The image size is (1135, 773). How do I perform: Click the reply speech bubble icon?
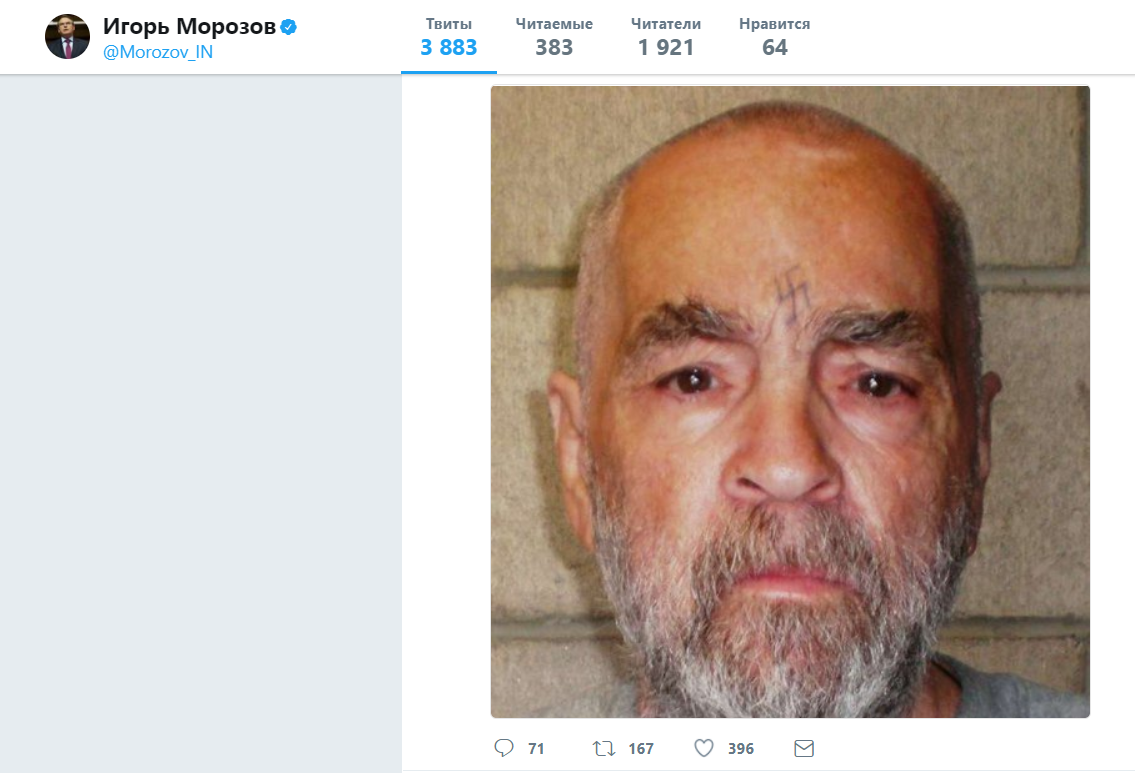click(x=504, y=748)
